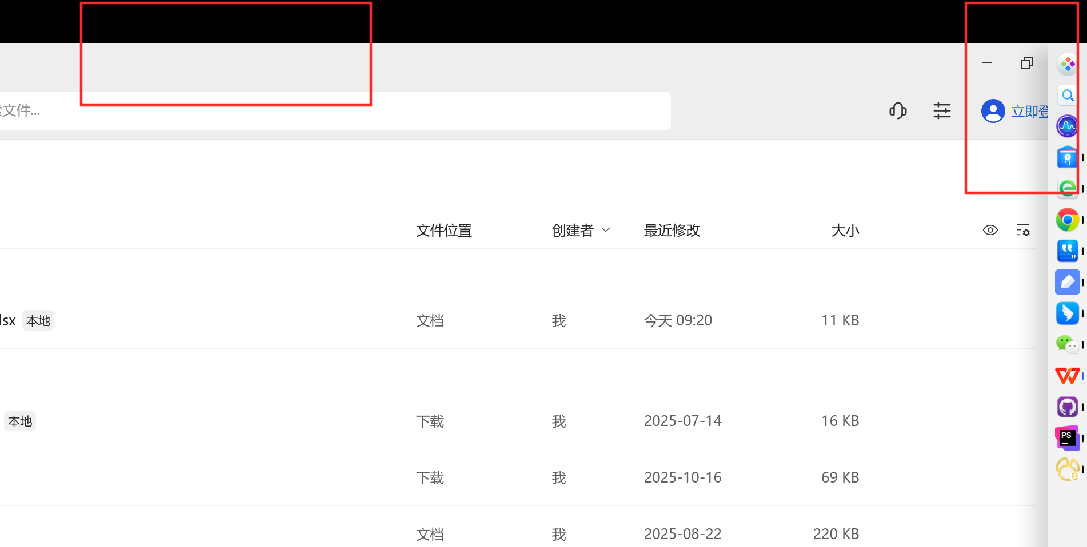Open WeChat from the sidebar dock

tap(1068, 343)
